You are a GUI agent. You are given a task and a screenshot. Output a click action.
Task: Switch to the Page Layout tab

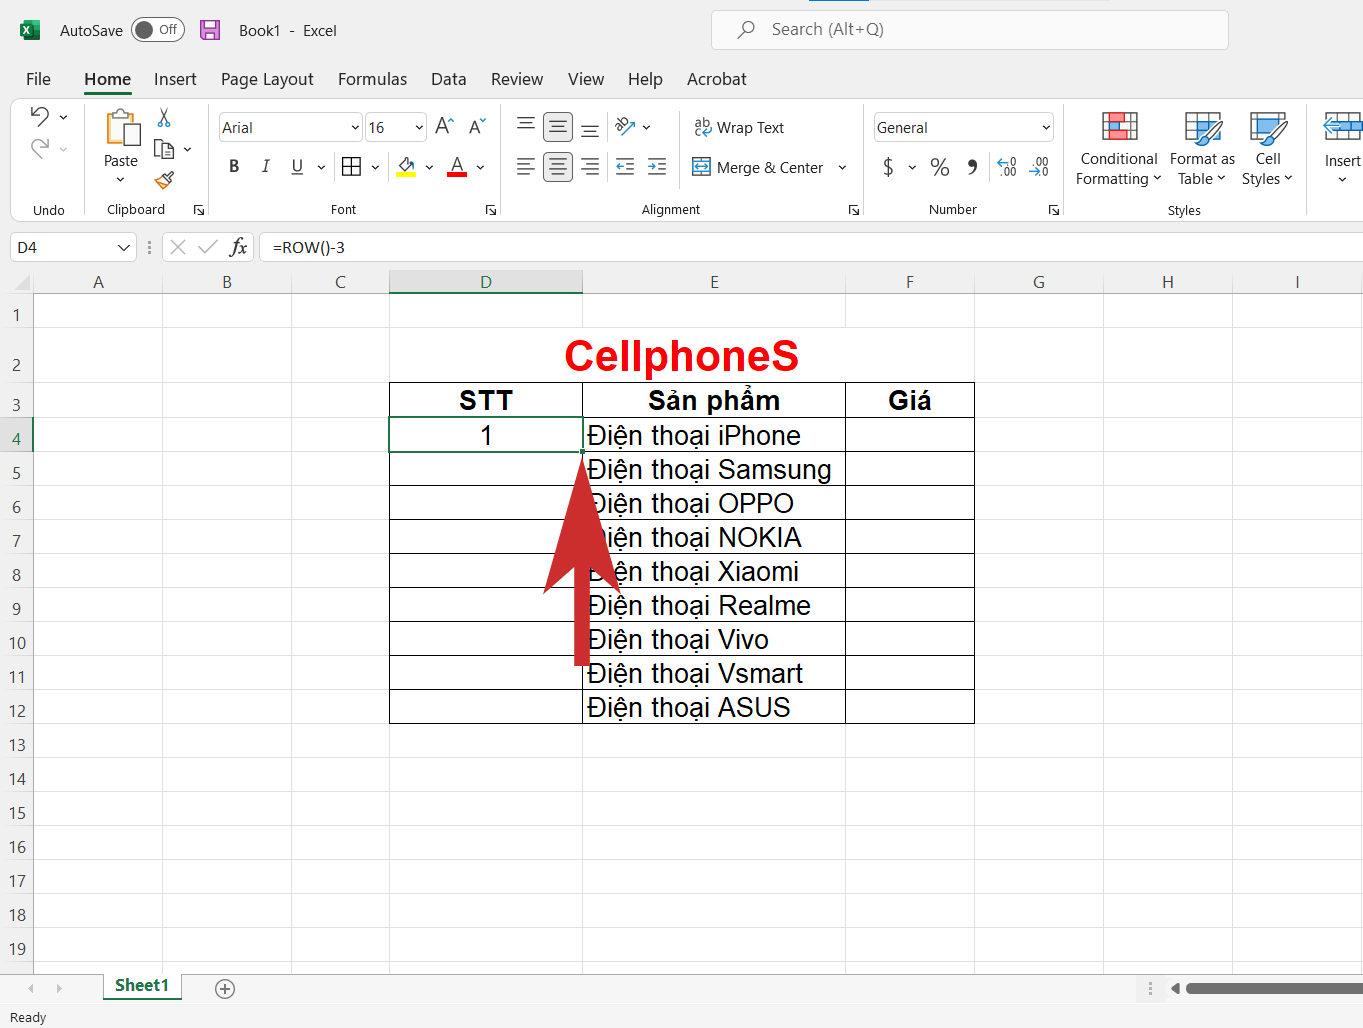click(267, 79)
